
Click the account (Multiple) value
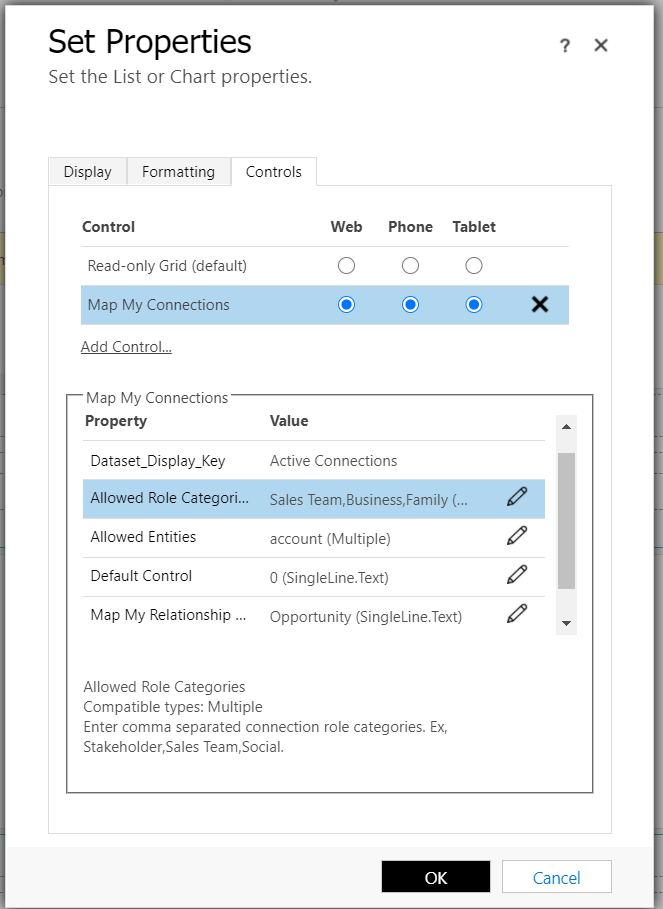click(330, 539)
